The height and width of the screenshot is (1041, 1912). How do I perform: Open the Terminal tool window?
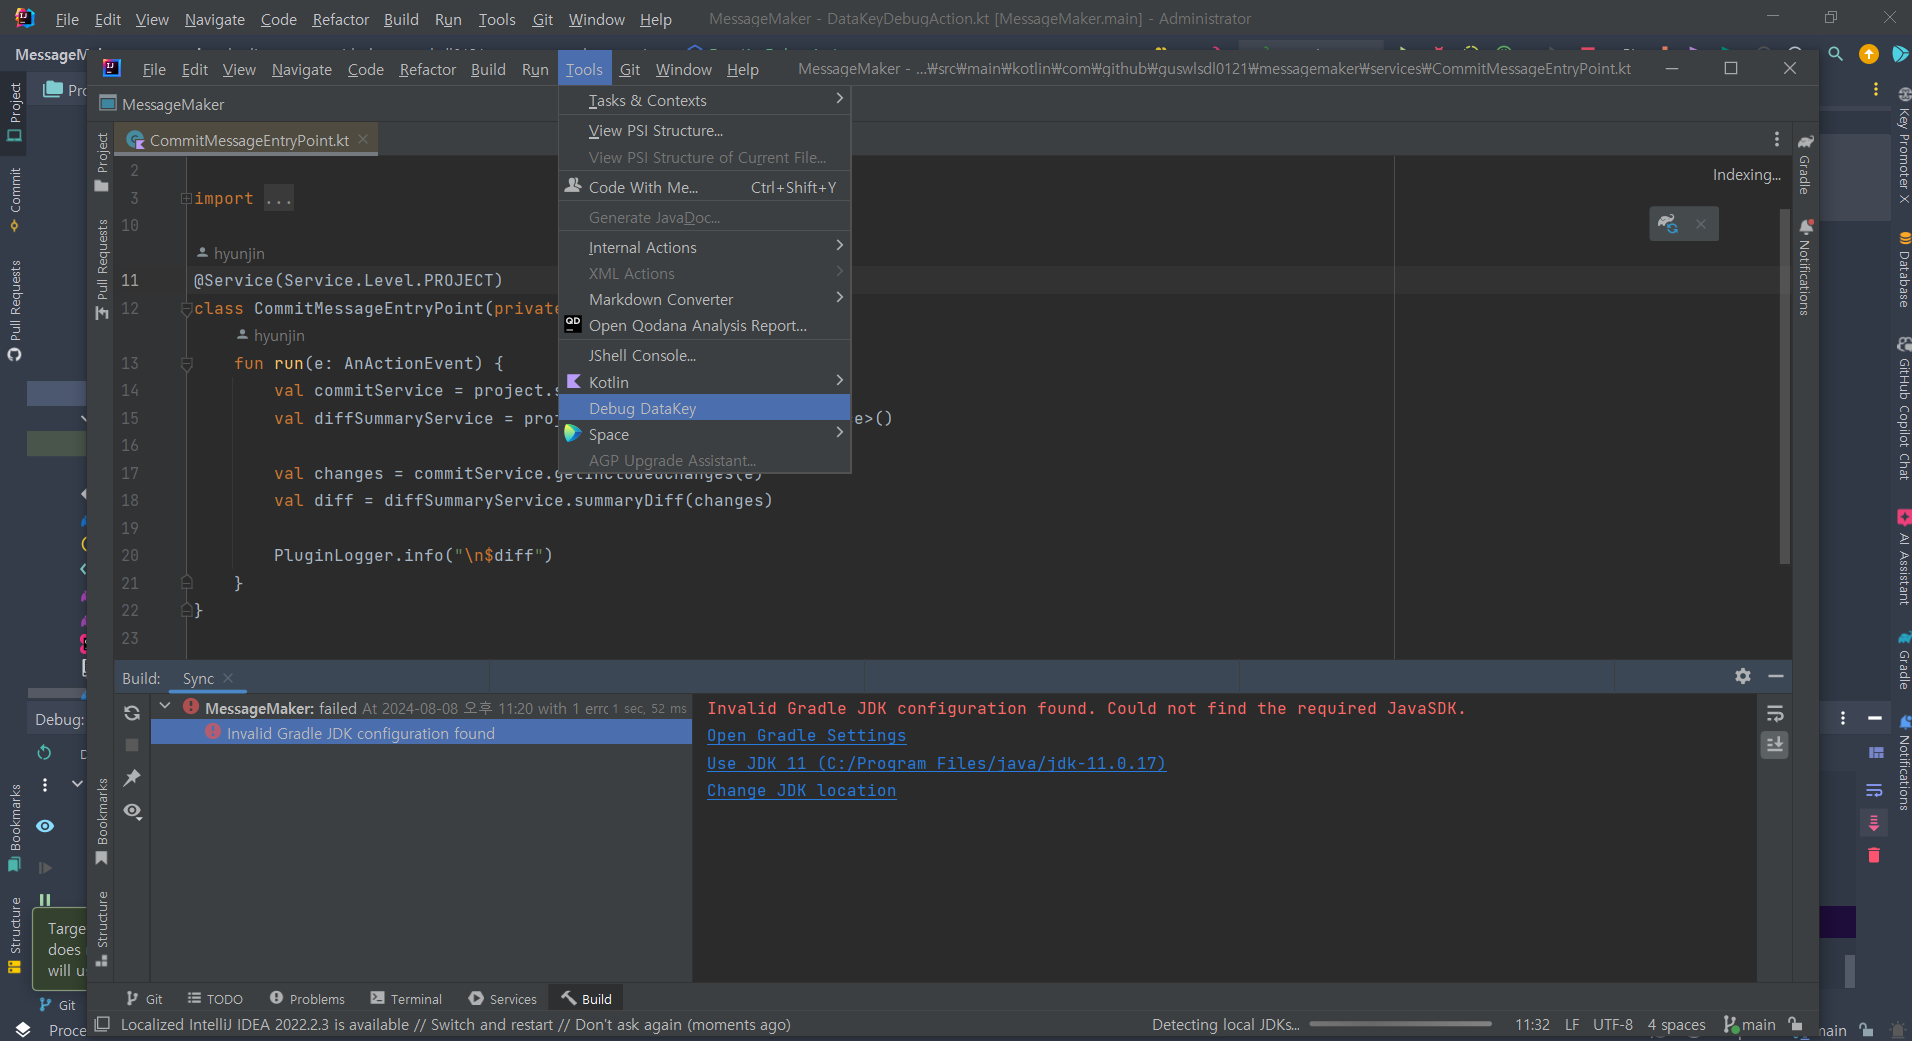coord(406,999)
